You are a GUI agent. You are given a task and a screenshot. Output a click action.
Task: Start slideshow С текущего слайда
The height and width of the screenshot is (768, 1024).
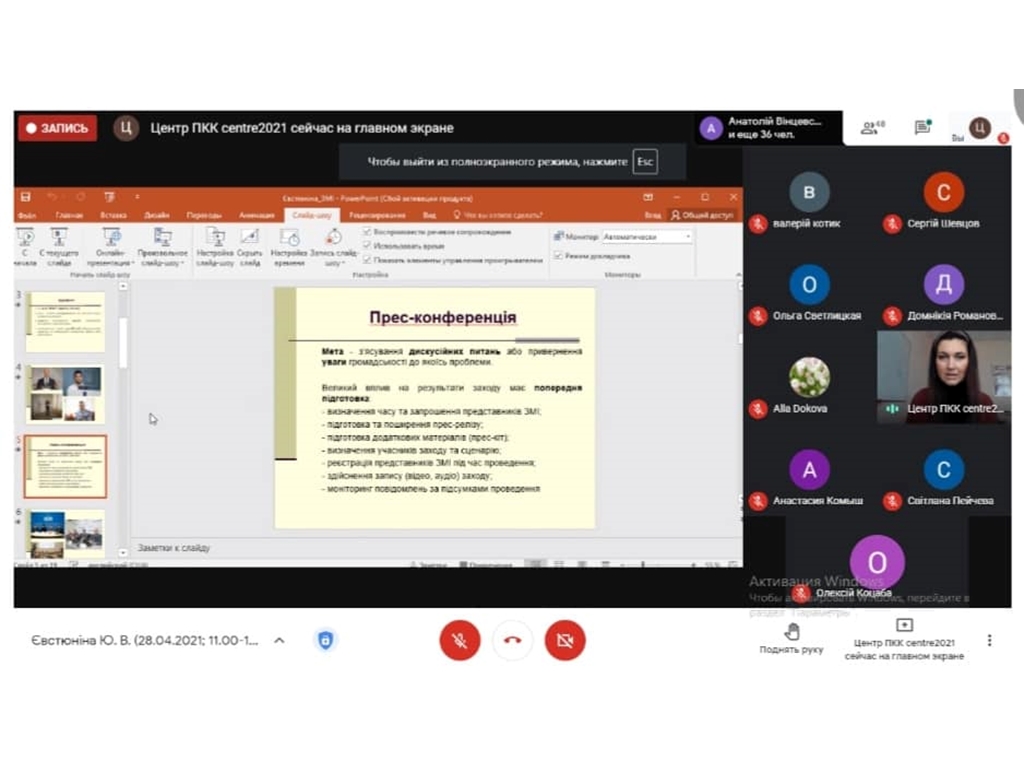[x=59, y=247]
